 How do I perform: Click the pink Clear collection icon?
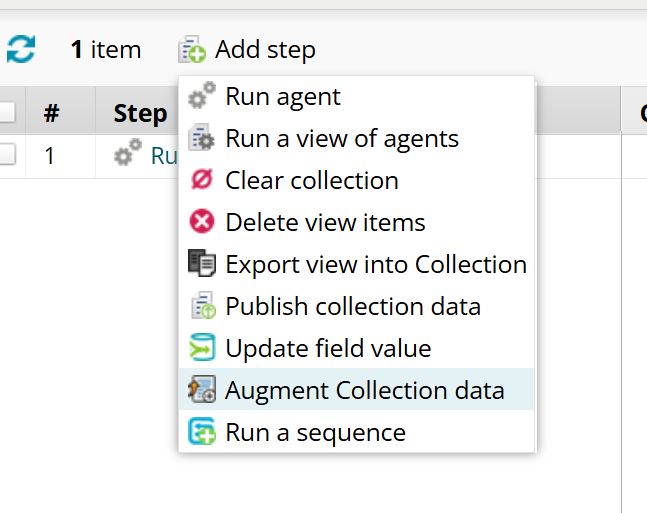click(202, 180)
